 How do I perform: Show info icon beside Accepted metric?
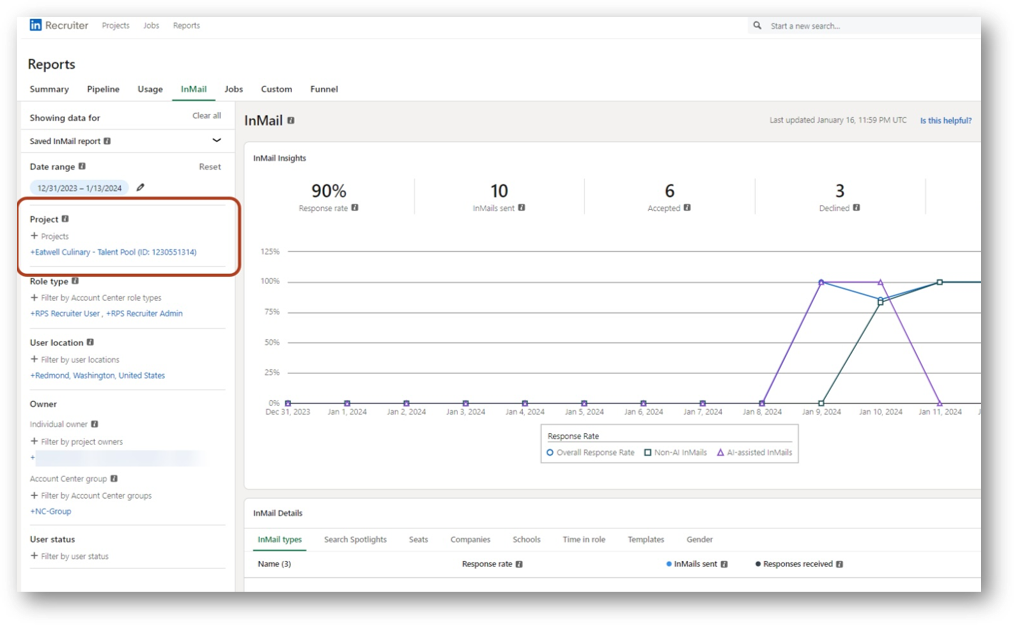point(687,208)
